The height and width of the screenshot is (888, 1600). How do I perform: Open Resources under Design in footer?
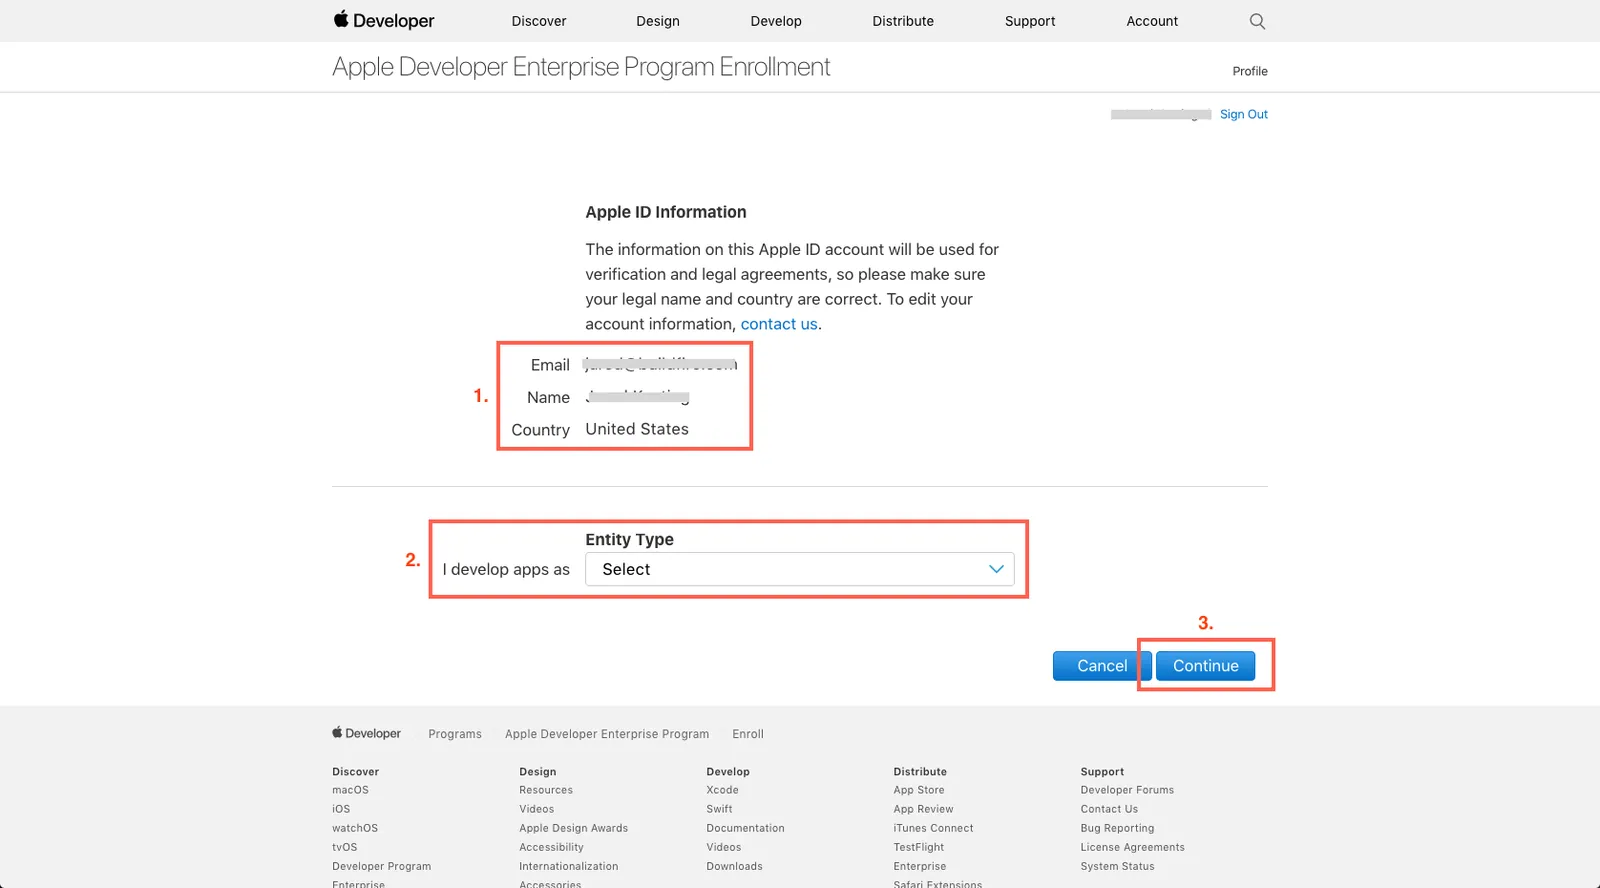pos(546,790)
